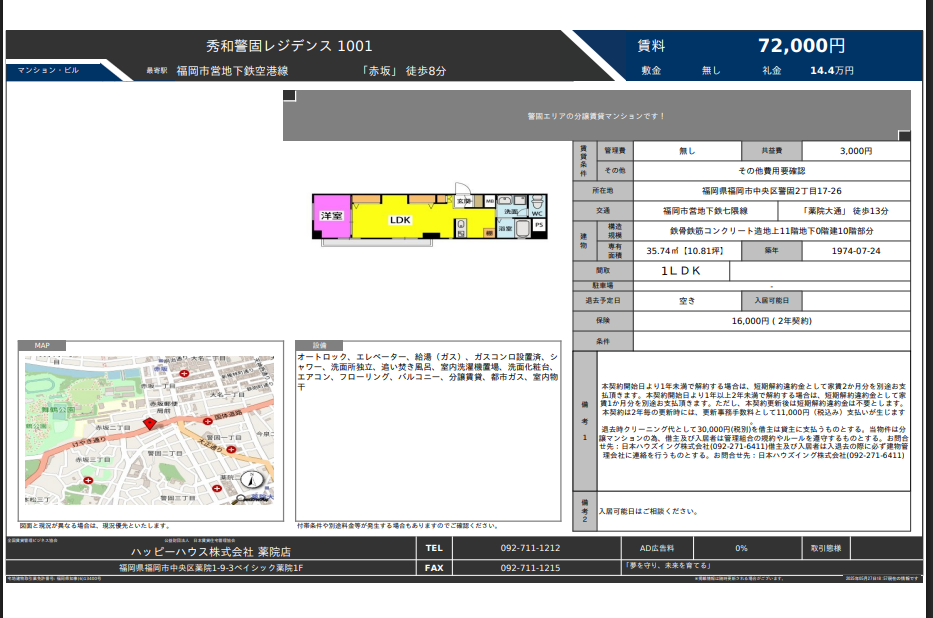Click the dark square at banner's bottom-right corner

(x=904, y=136)
